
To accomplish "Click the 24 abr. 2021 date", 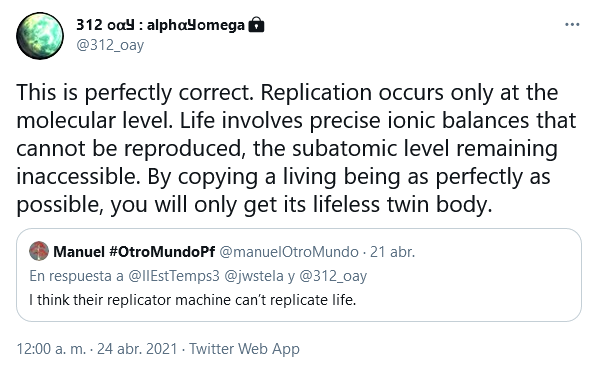I will 137,349.
